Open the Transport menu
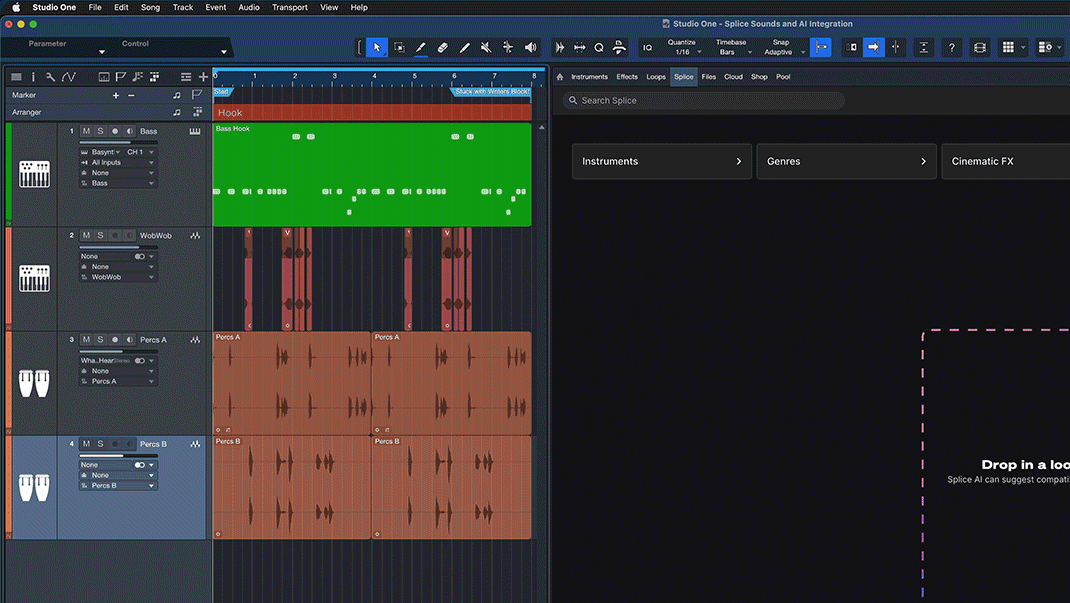 tap(290, 7)
